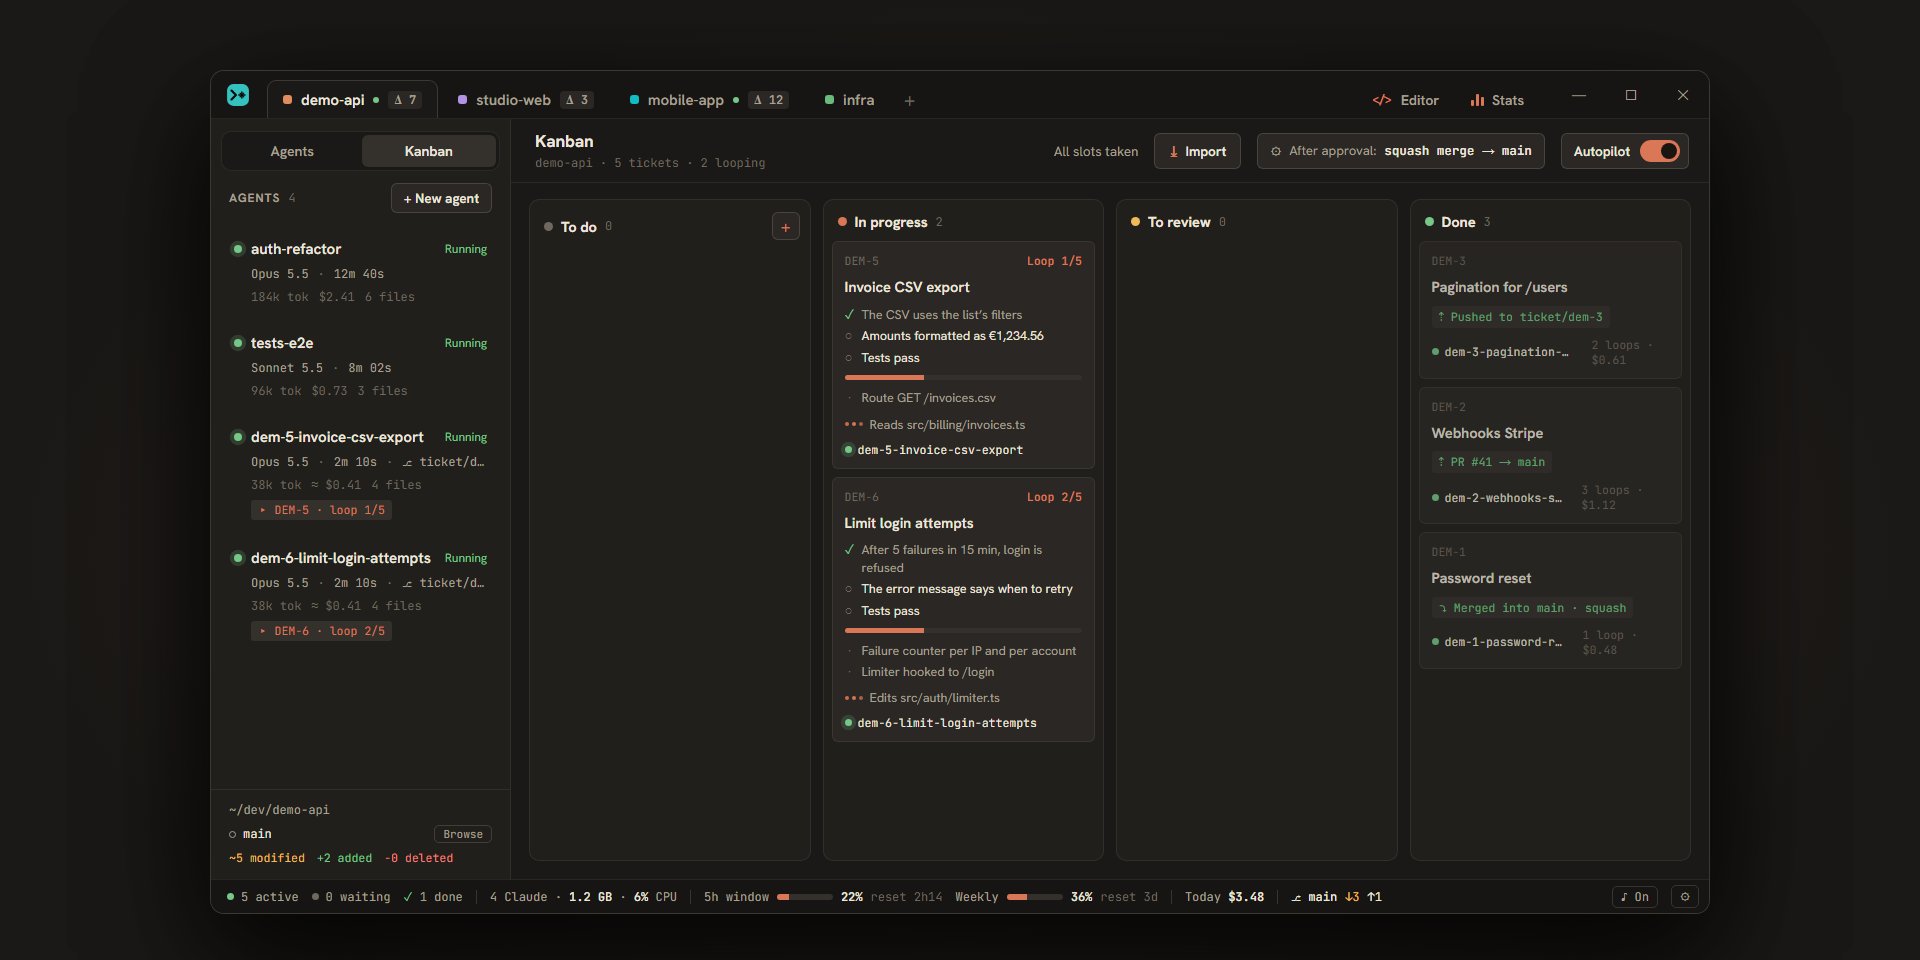The image size is (1920, 960).
Task: Click the Import button
Action: [x=1197, y=151]
